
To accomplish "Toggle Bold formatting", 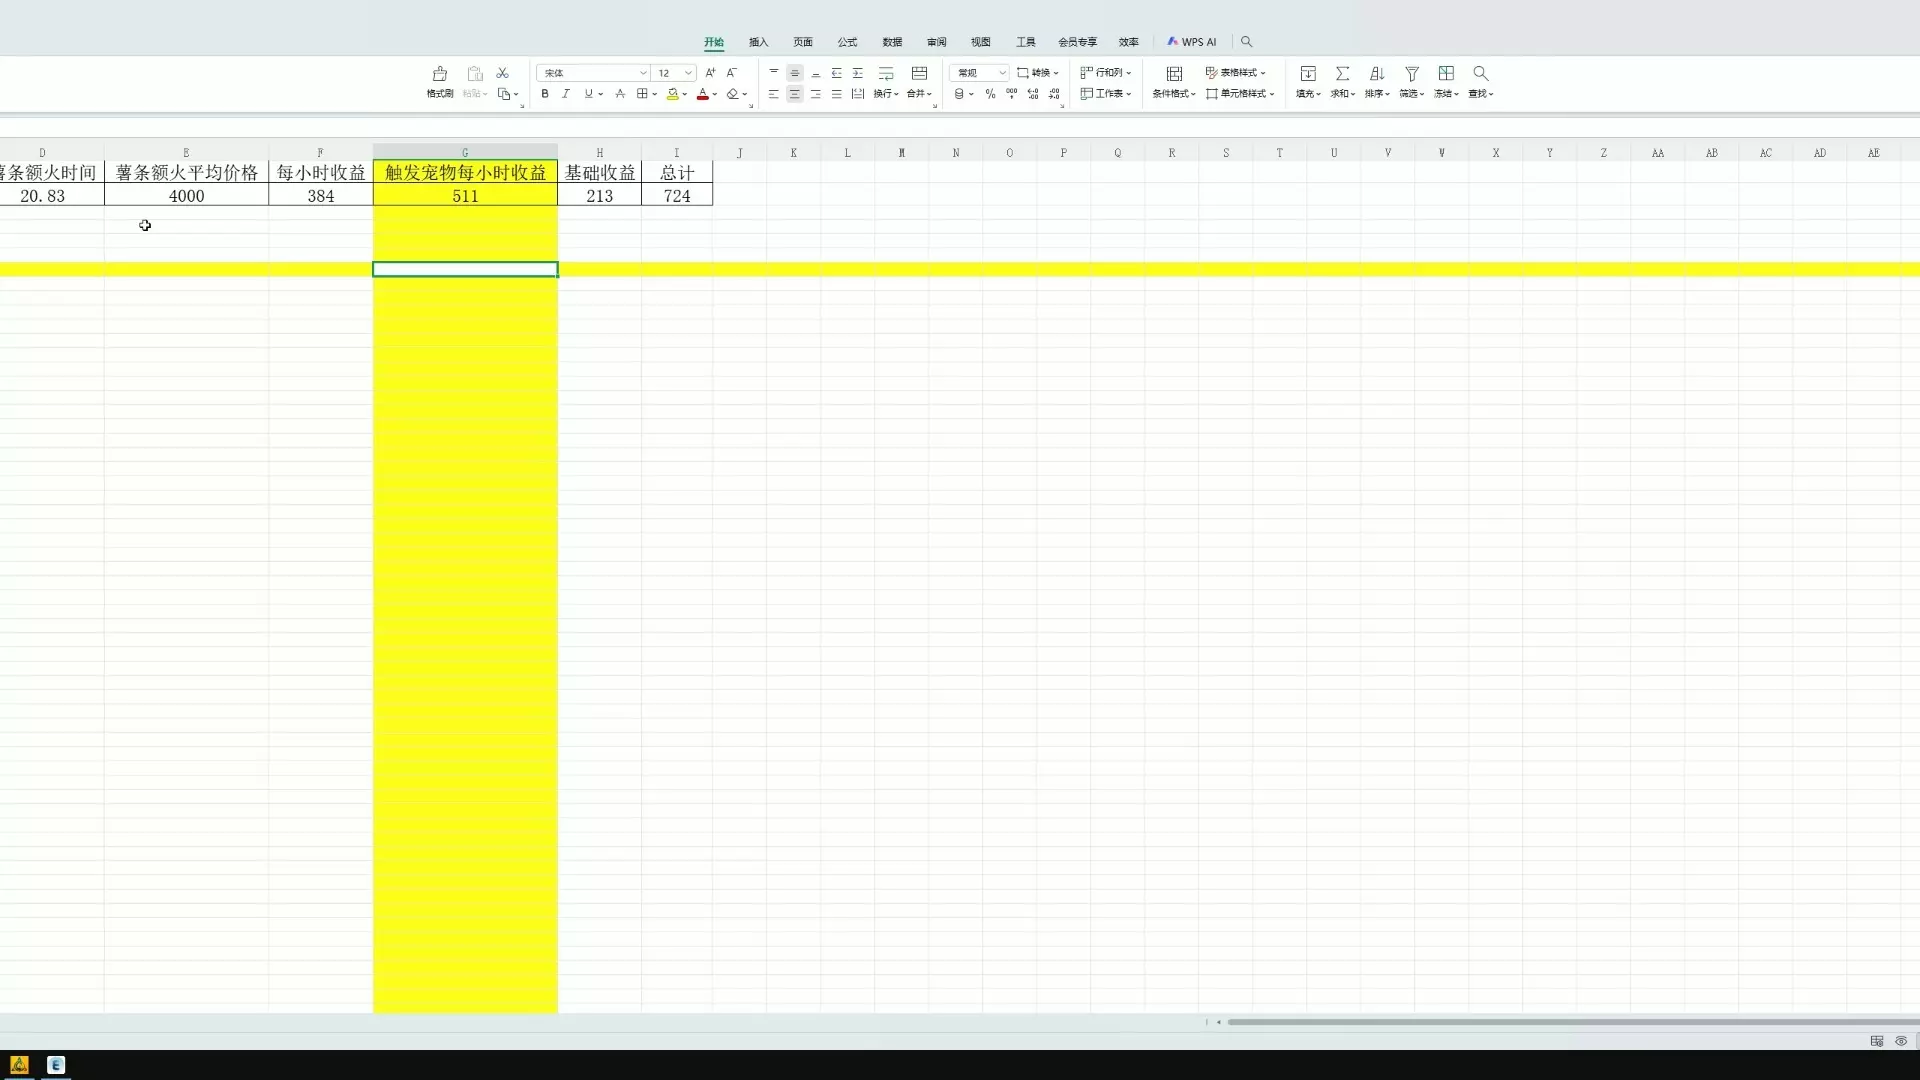I will coord(545,94).
